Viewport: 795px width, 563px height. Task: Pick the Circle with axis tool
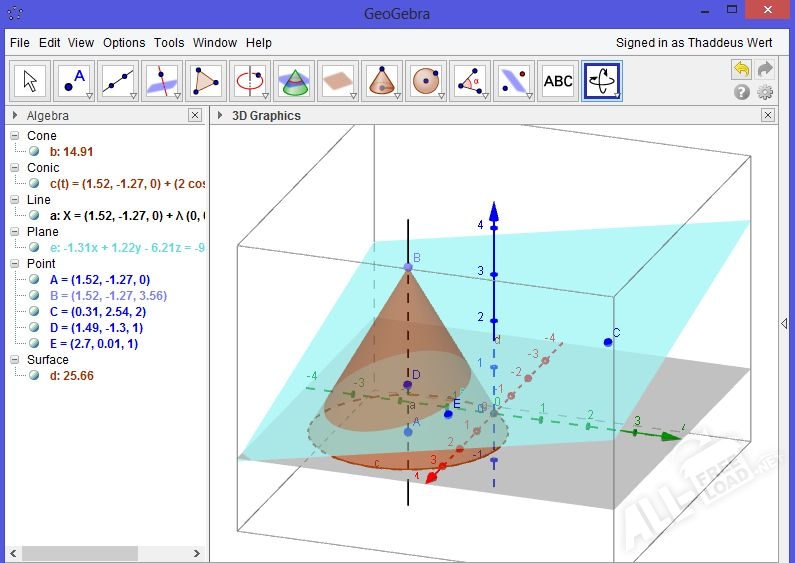250,81
